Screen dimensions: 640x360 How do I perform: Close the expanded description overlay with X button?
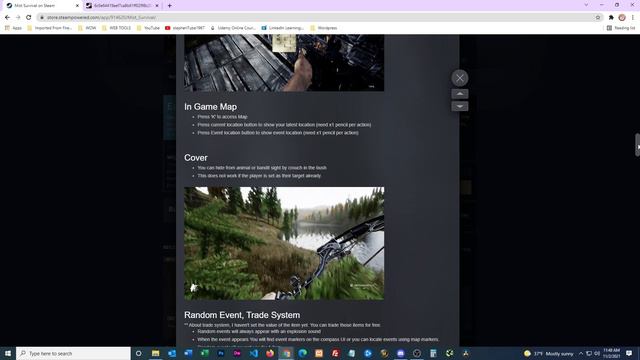pos(460,78)
